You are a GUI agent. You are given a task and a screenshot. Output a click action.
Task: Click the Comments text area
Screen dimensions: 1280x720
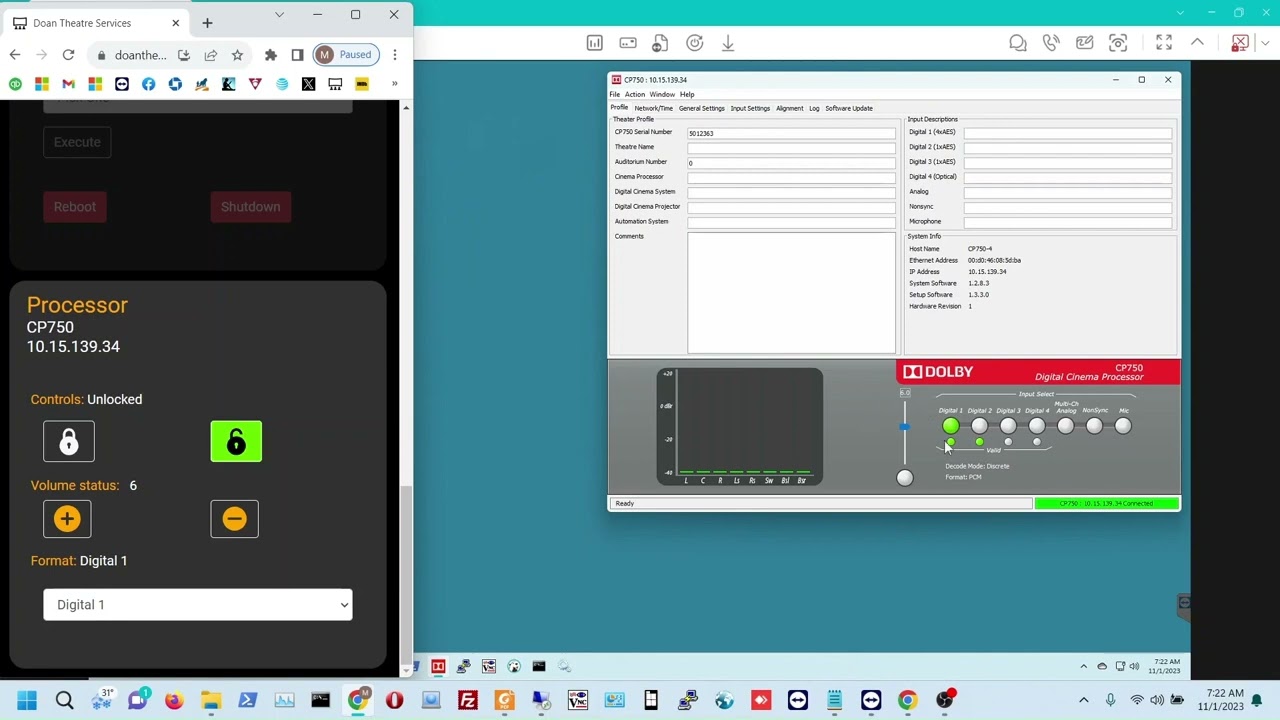[x=791, y=293]
